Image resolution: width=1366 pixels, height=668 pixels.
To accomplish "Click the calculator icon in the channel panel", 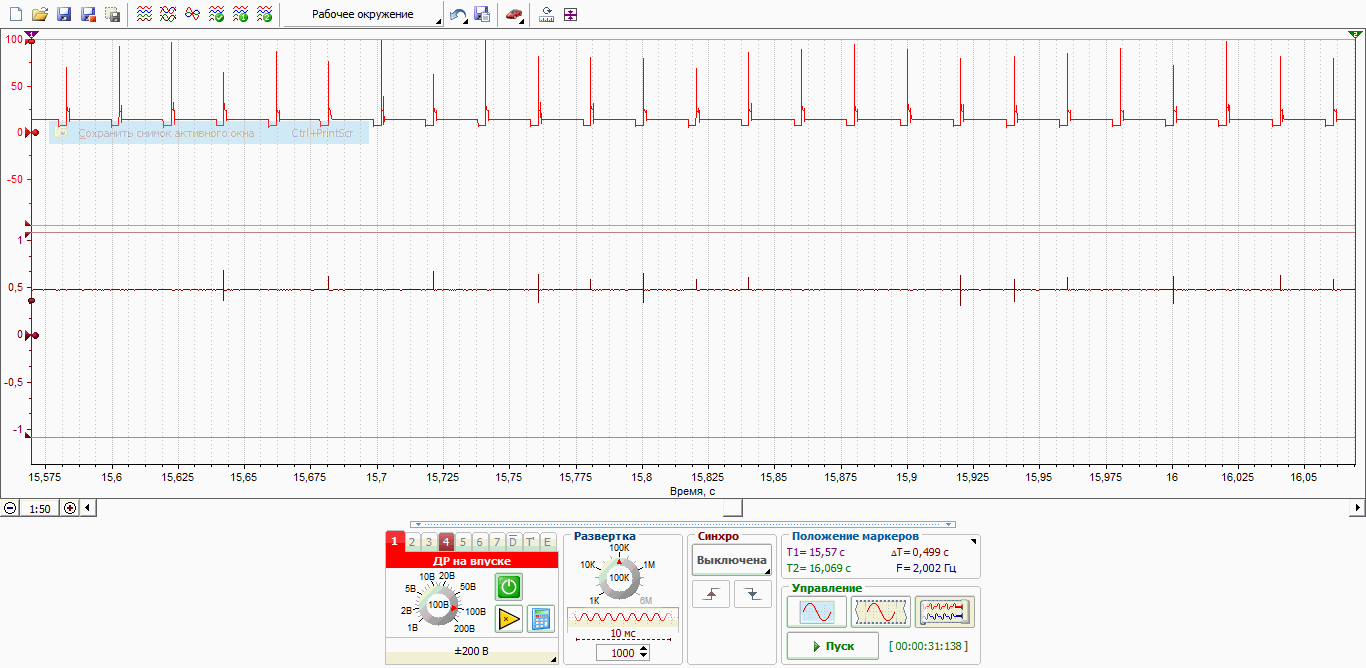I will 541,618.
